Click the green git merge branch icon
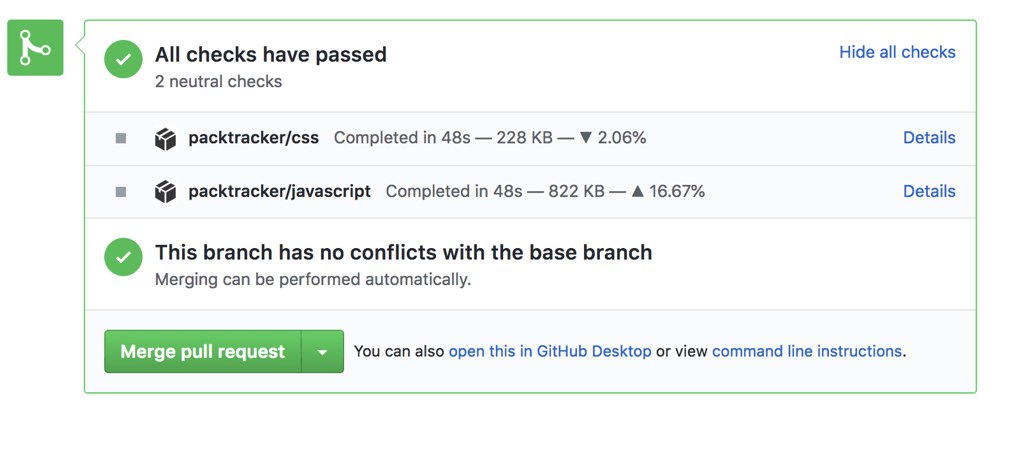 tap(35, 48)
